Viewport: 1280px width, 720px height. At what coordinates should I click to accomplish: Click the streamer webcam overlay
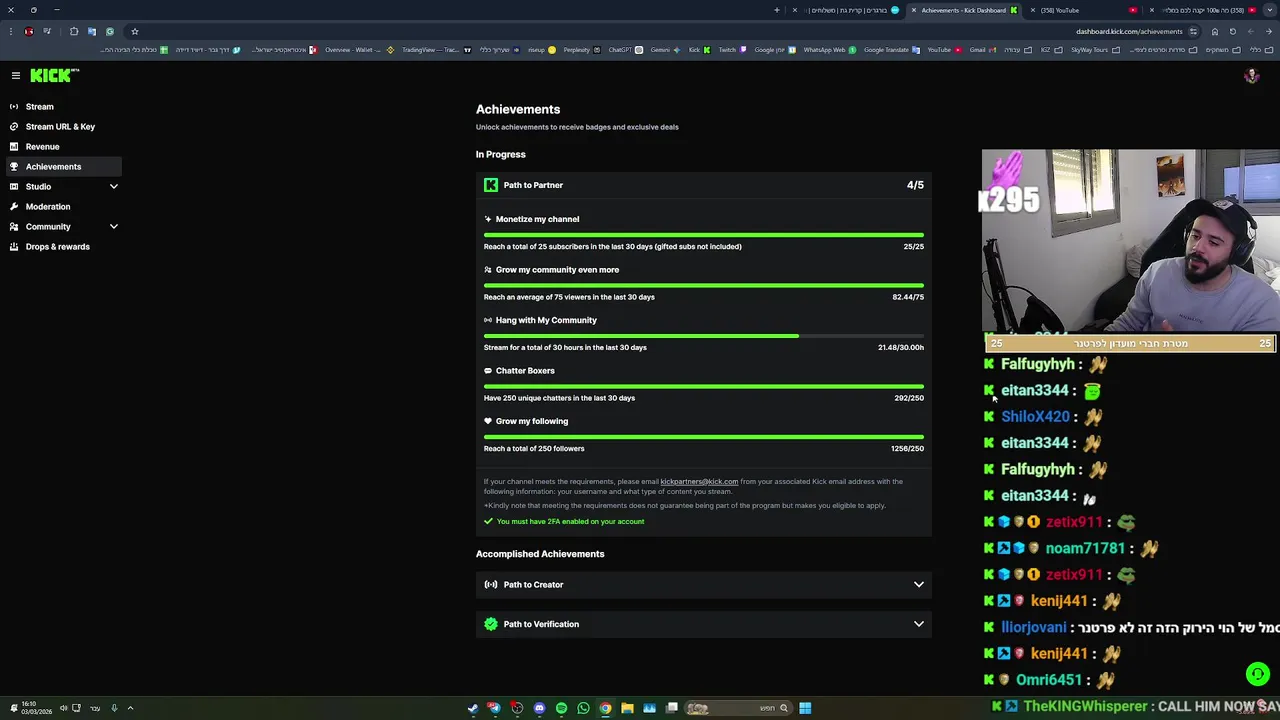[x=1130, y=242]
